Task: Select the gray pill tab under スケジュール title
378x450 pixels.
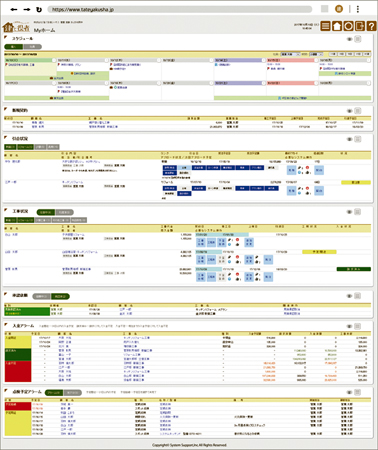Action: pyautogui.click(x=32, y=47)
